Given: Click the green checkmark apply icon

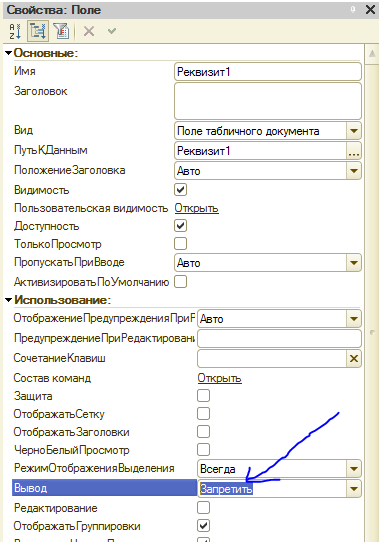Looking at the screenshot, I should pyautogui.click(x=112, y=31).
